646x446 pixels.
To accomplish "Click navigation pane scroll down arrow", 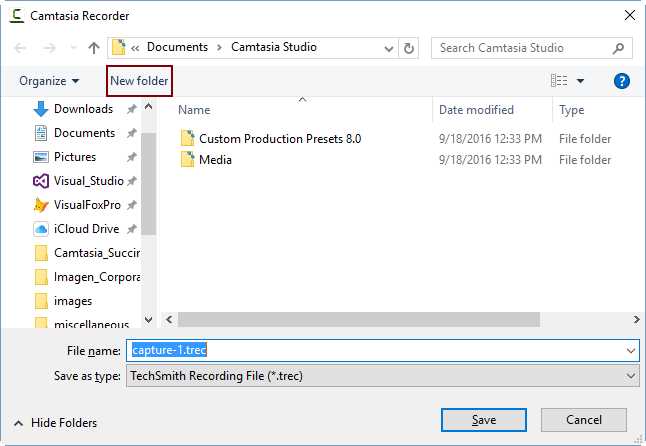I will point(149,320).
